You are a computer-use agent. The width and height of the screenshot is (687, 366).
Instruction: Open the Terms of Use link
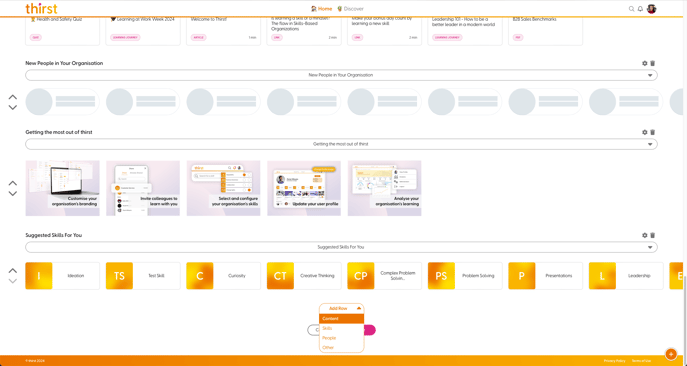[641, 361]
